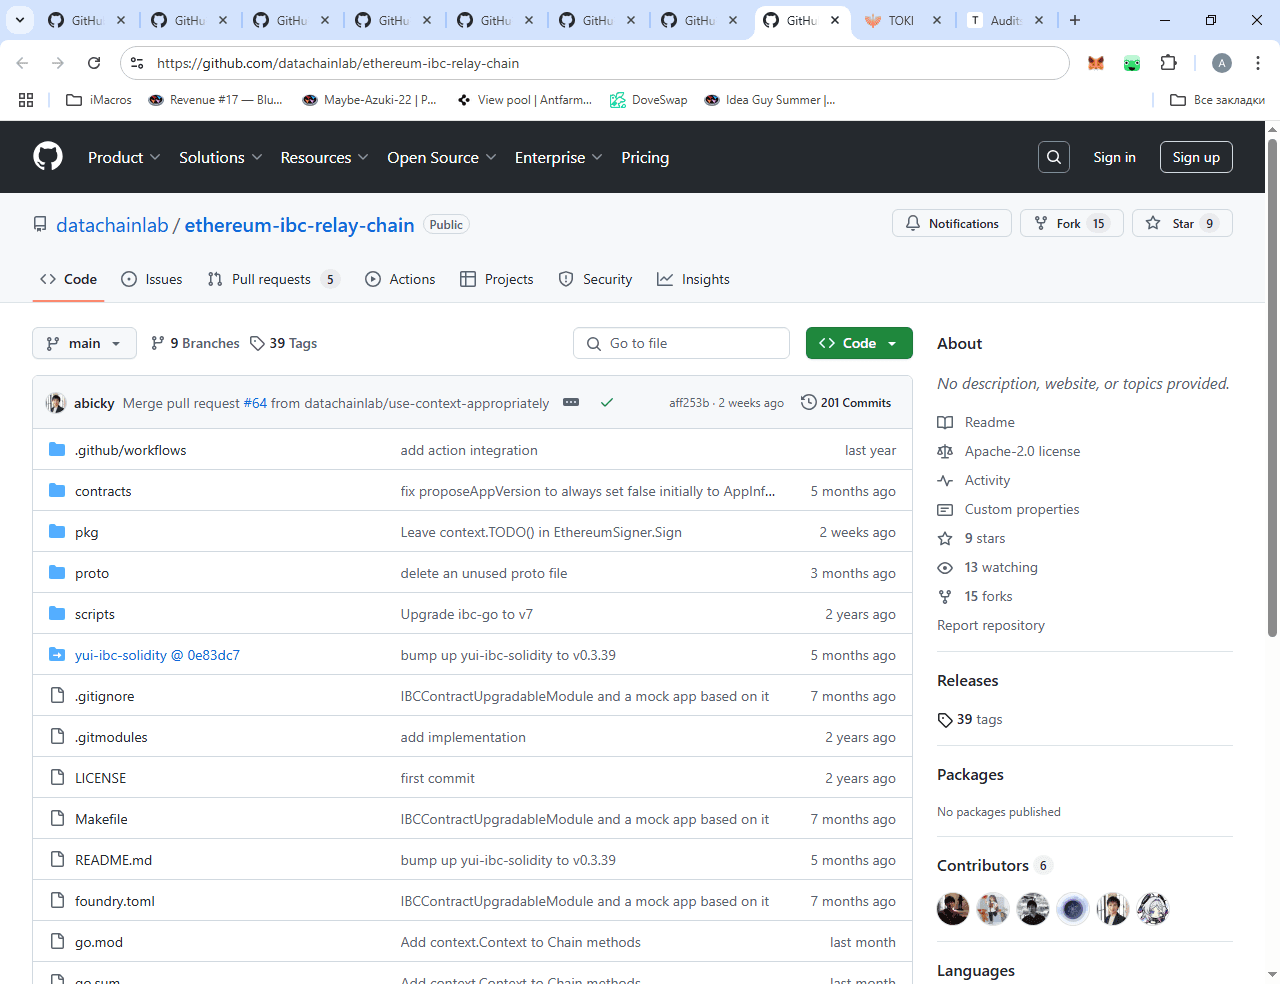Click the green extension icon beside MetaMask
The height and width of the screenshot is (984, 1280).
(1132, 63)
